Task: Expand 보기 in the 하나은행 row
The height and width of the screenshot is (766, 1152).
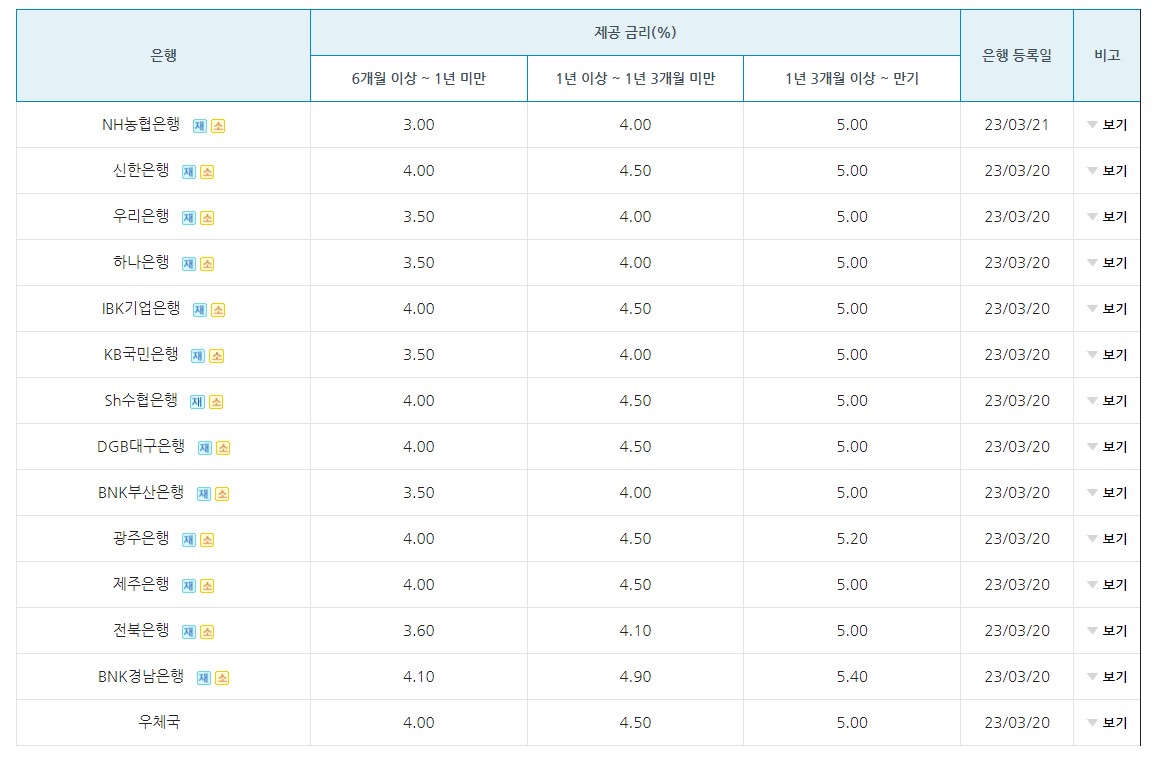Action: (x=1107, y=262)
